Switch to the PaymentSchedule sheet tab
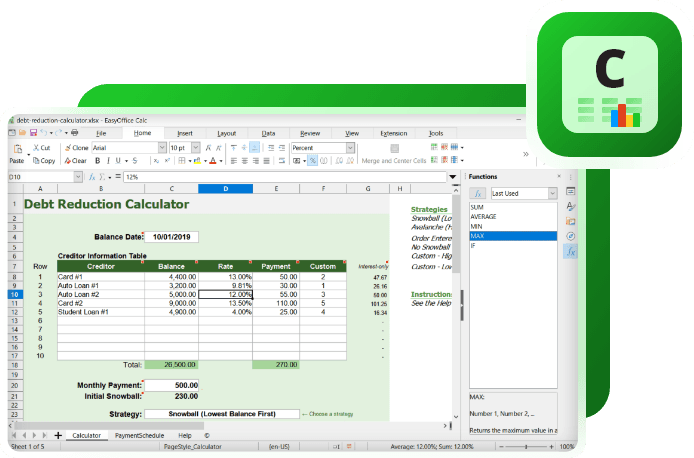 point(139,436)
